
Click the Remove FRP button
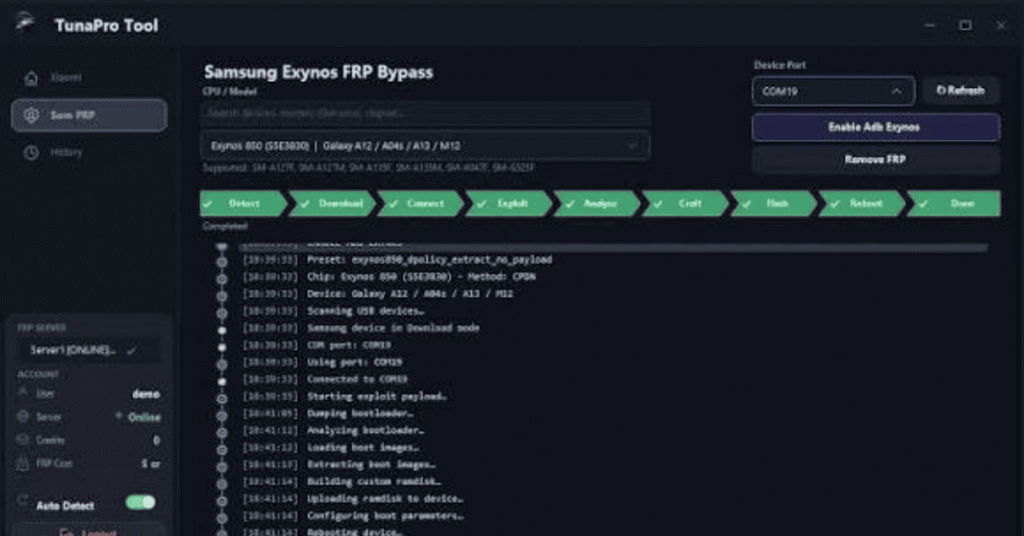[875, 159]
